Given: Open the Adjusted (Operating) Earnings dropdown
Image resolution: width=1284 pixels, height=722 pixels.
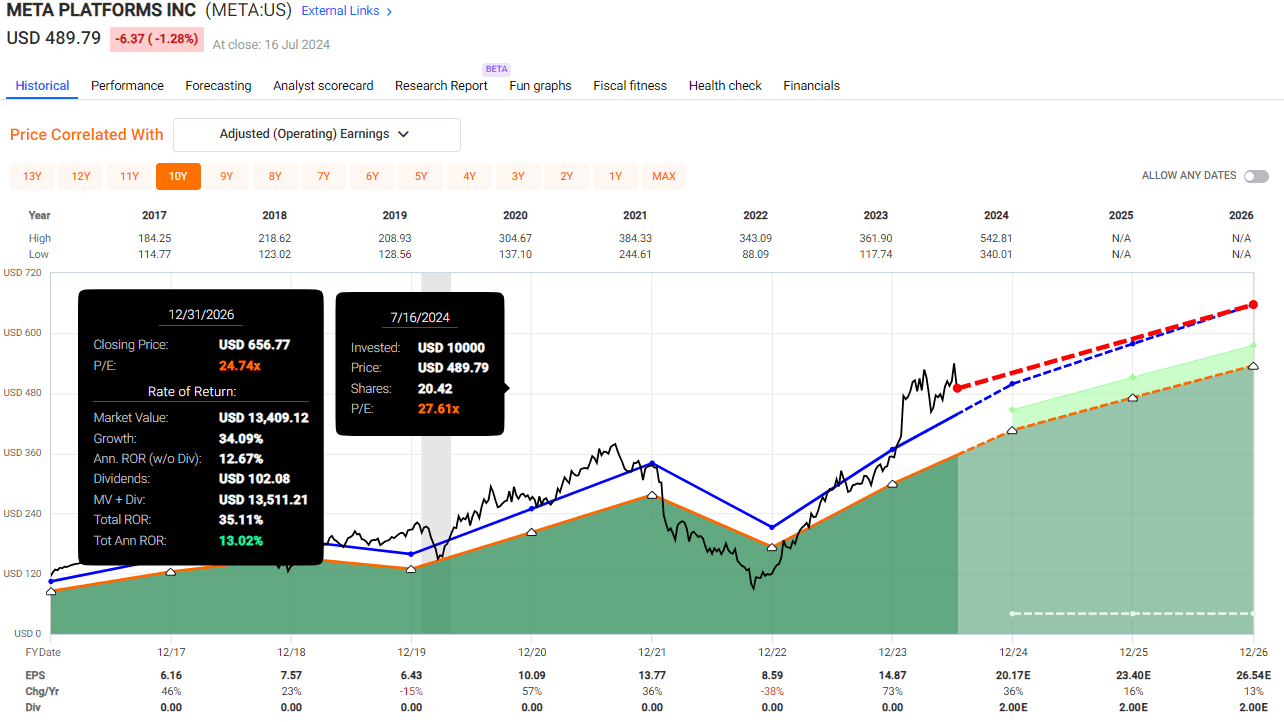Looking at the screenshot, I should (316, 134).
